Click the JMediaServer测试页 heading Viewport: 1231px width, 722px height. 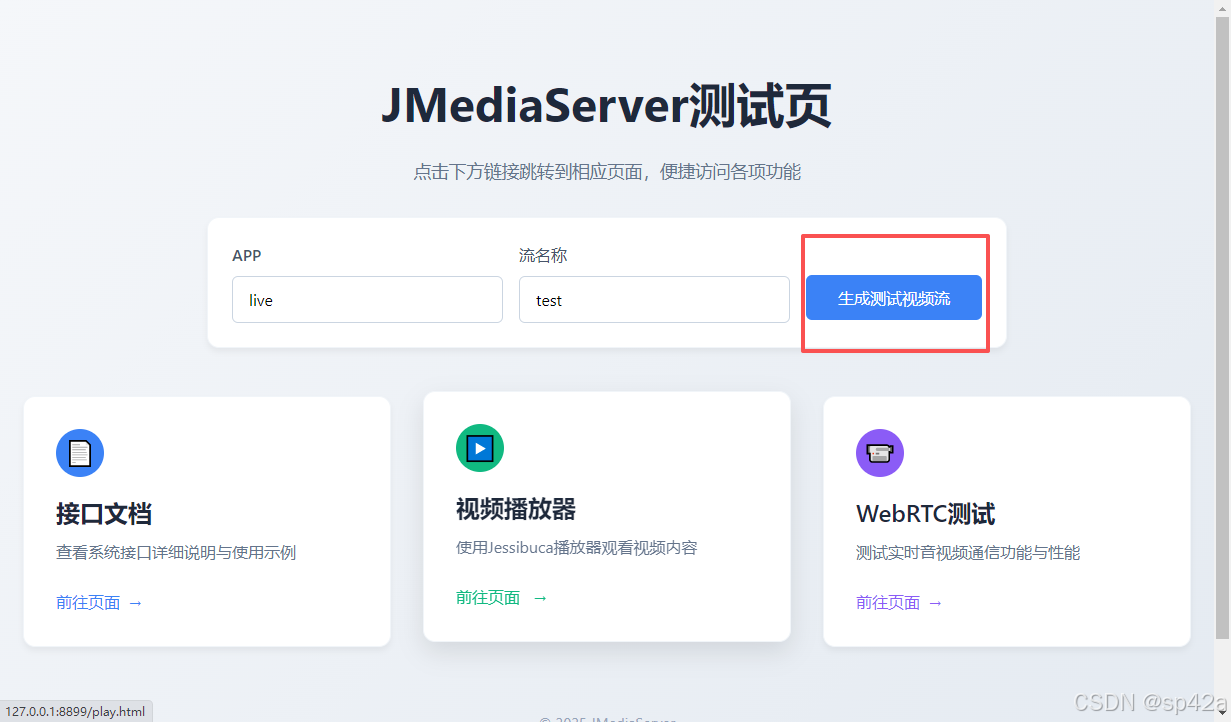click(606, 107)
